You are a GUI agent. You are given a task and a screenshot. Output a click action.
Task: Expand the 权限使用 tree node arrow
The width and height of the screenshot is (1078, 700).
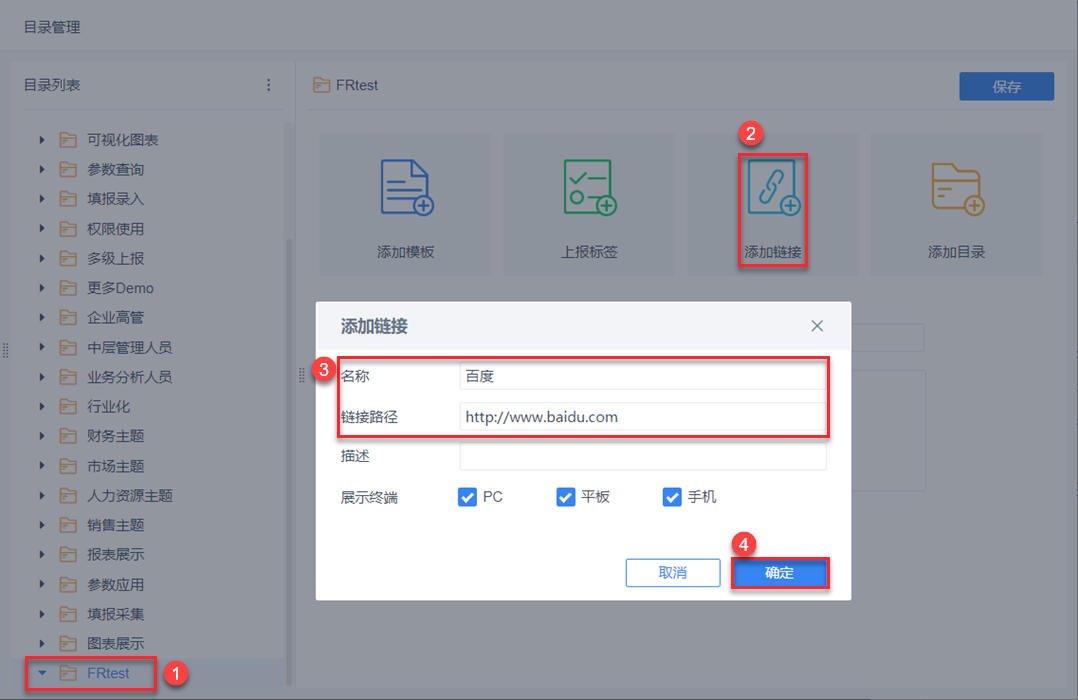click(x=42, y=229)
